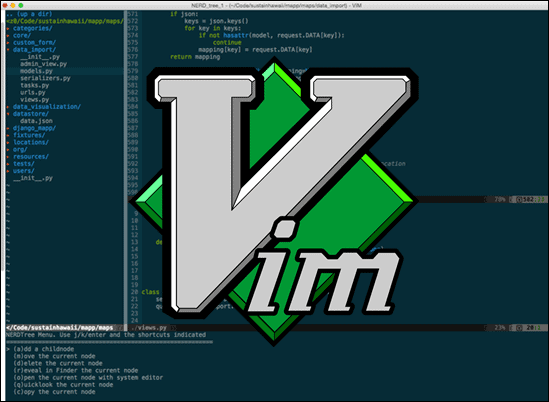Click the NERDTree status line path 'mapp/maps'
This screenshot has height=402, width=549.
[60, 328]
